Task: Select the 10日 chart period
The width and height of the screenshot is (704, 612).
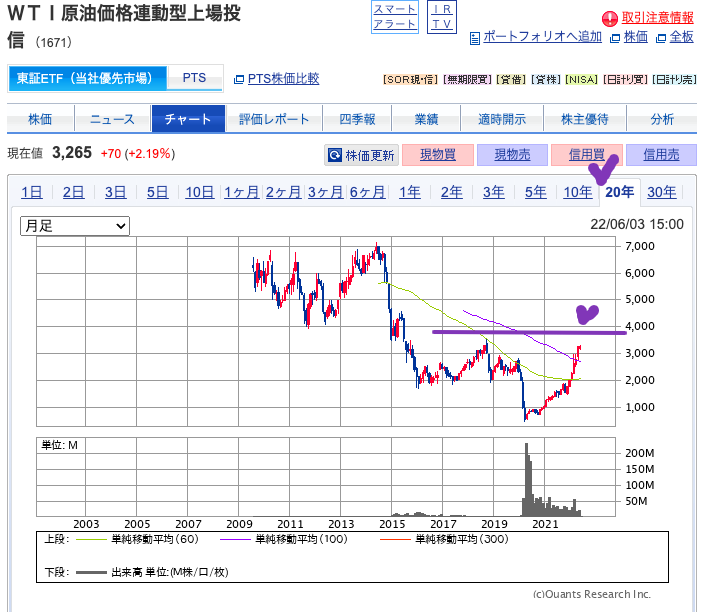Action: 200,192
